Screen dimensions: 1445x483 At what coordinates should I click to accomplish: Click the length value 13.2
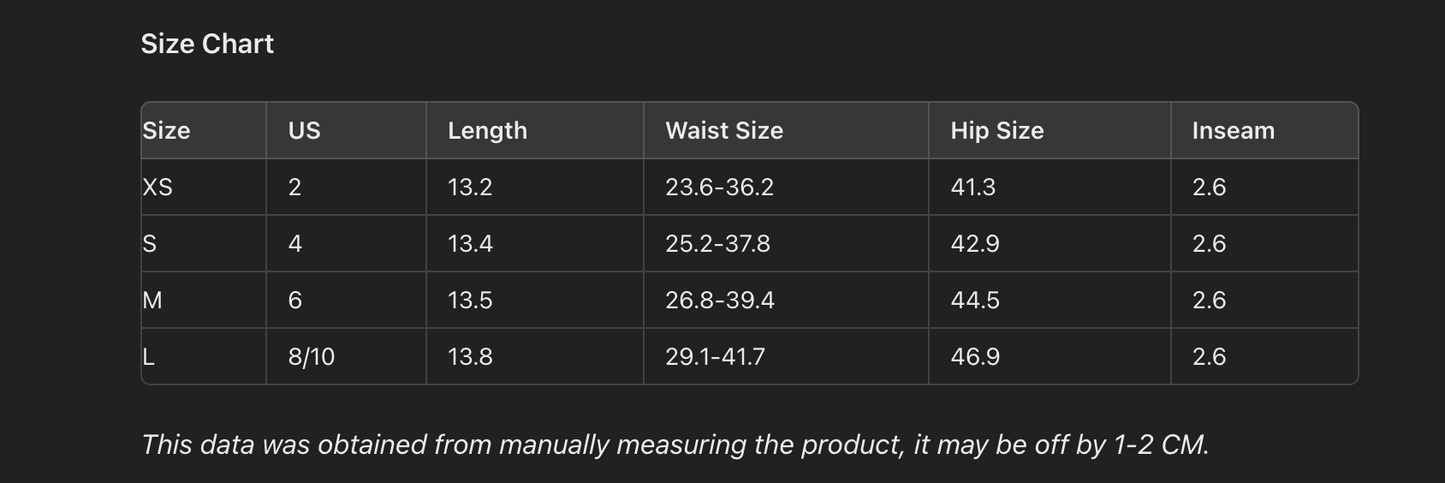pos(470,187)
